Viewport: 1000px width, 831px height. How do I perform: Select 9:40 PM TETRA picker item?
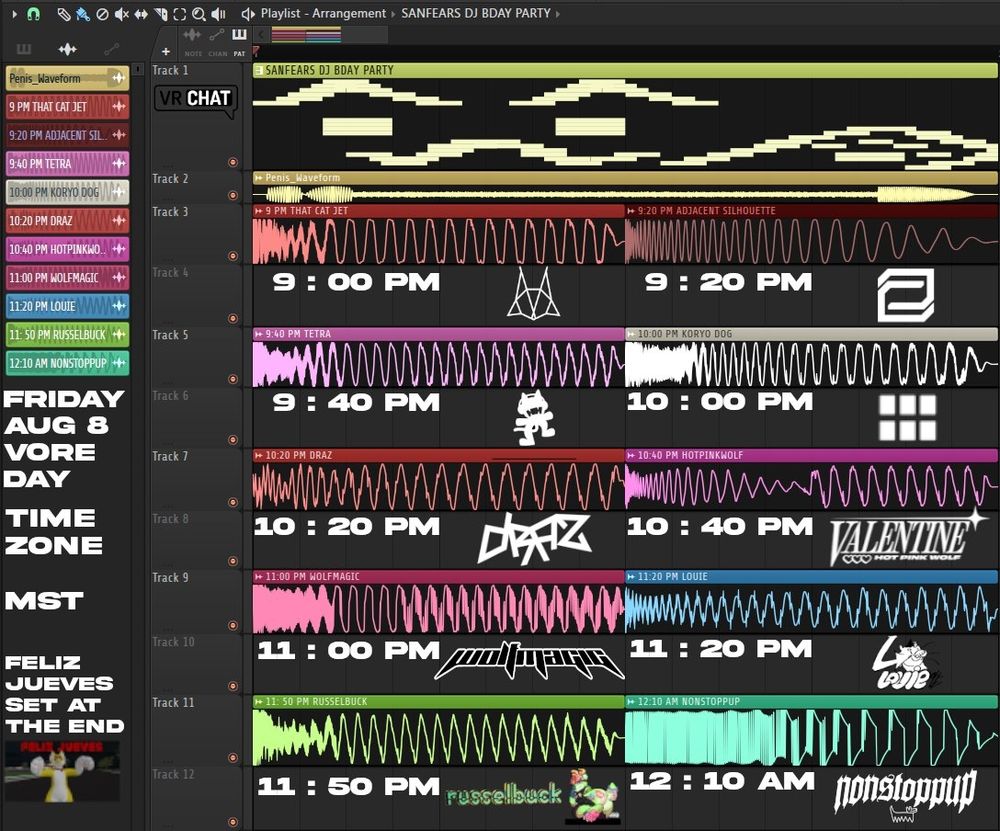point(67,164)
